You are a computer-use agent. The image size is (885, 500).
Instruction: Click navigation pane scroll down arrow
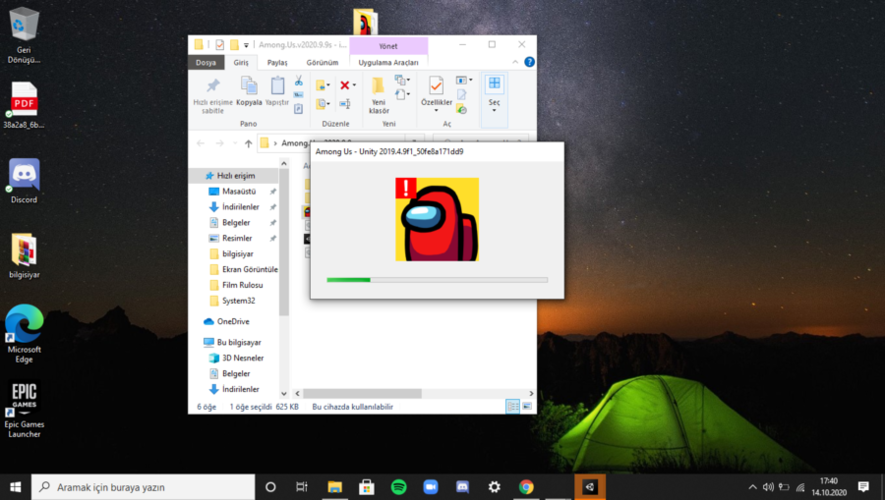click(284, 393)
